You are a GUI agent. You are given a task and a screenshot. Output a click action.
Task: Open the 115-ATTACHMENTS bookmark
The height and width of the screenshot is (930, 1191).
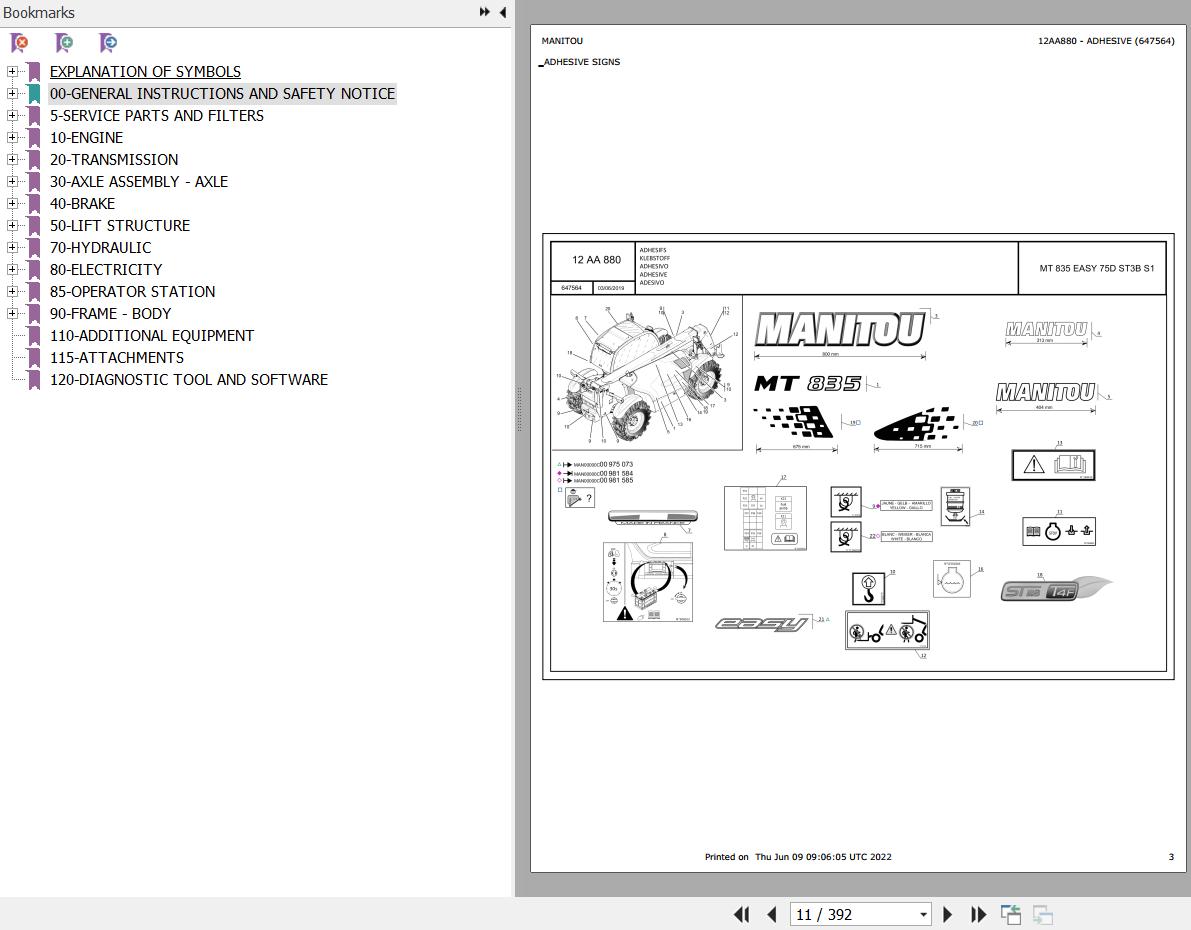tap(117, 358)
